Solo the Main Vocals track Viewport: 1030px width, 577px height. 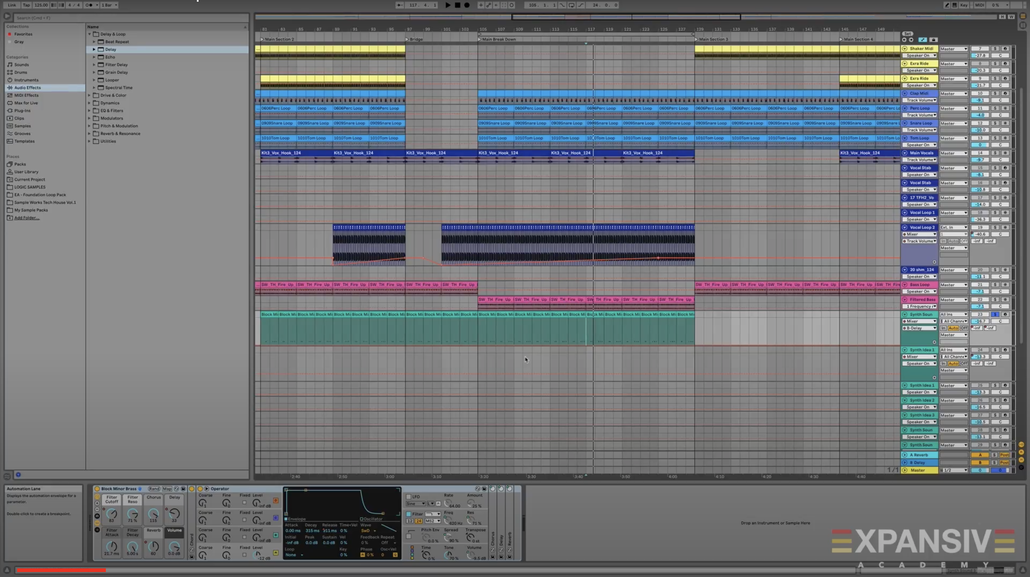(x=995, y=153)
